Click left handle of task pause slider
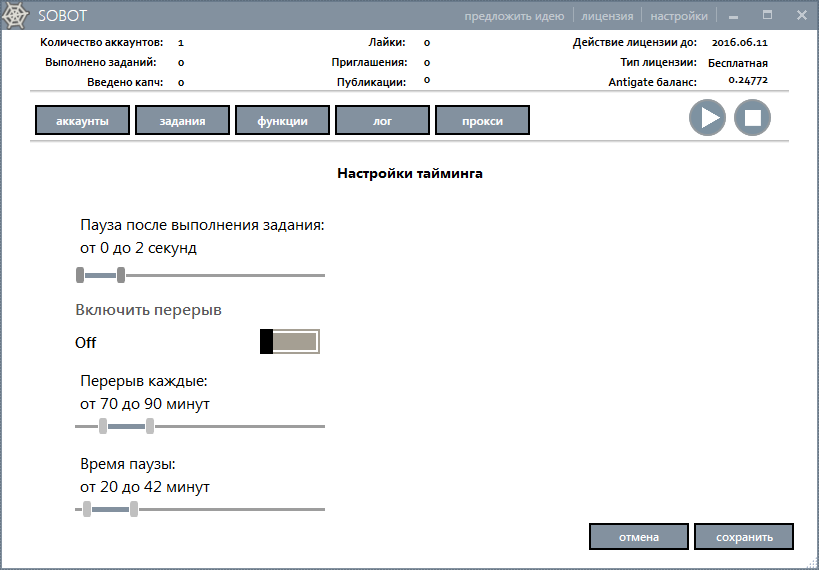819x570 pixels. (80, 275)
